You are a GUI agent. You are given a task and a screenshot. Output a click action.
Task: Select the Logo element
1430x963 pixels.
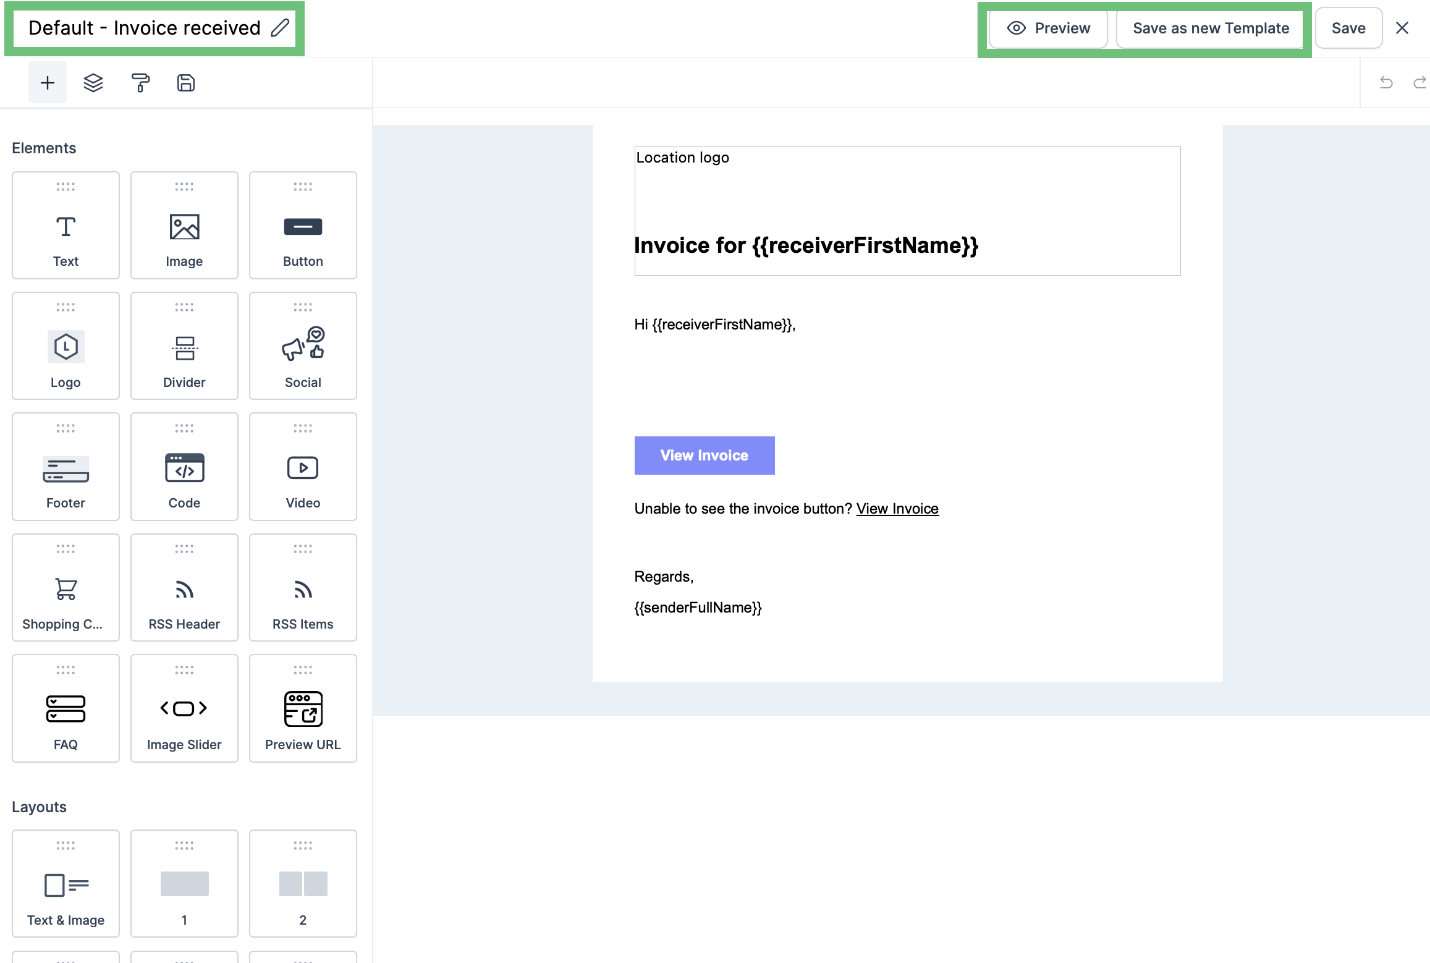coord(66,346)
